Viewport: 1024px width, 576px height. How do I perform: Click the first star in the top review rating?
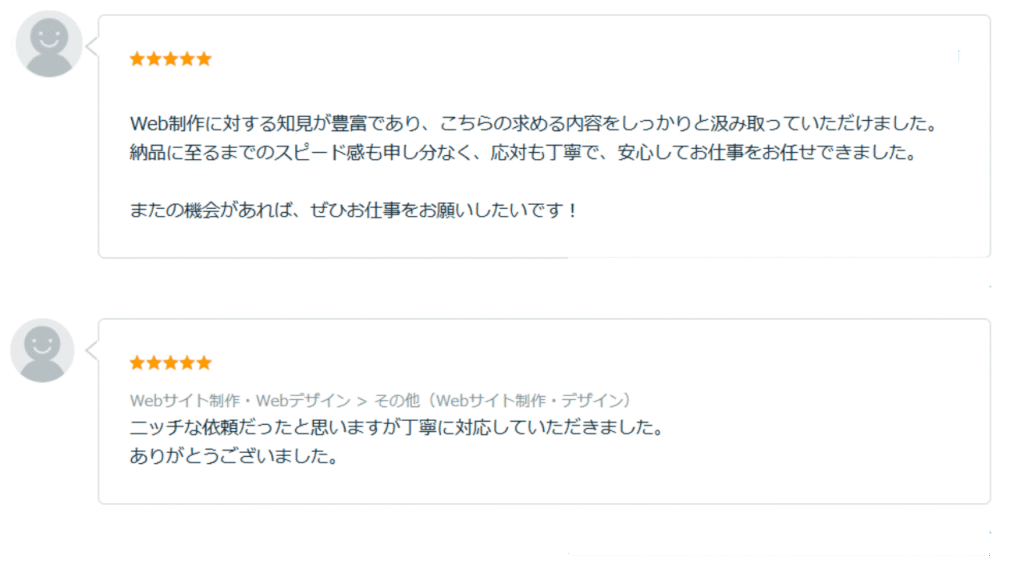(137, 59)
